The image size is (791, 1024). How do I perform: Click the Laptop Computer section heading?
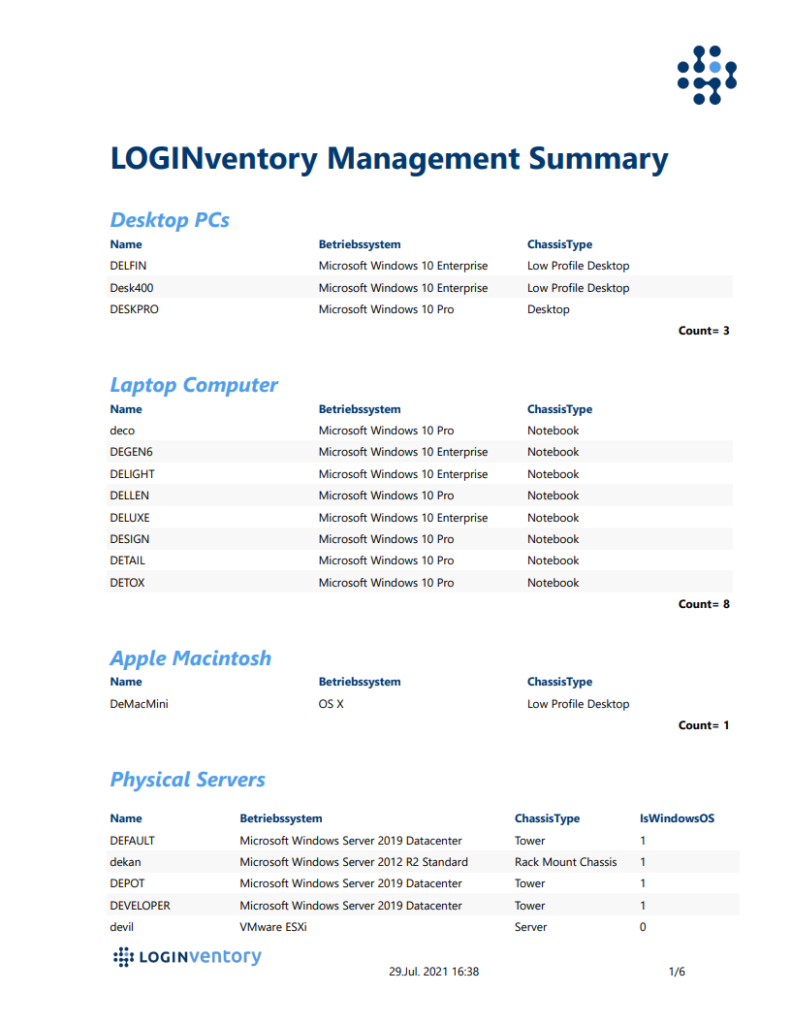193,385
